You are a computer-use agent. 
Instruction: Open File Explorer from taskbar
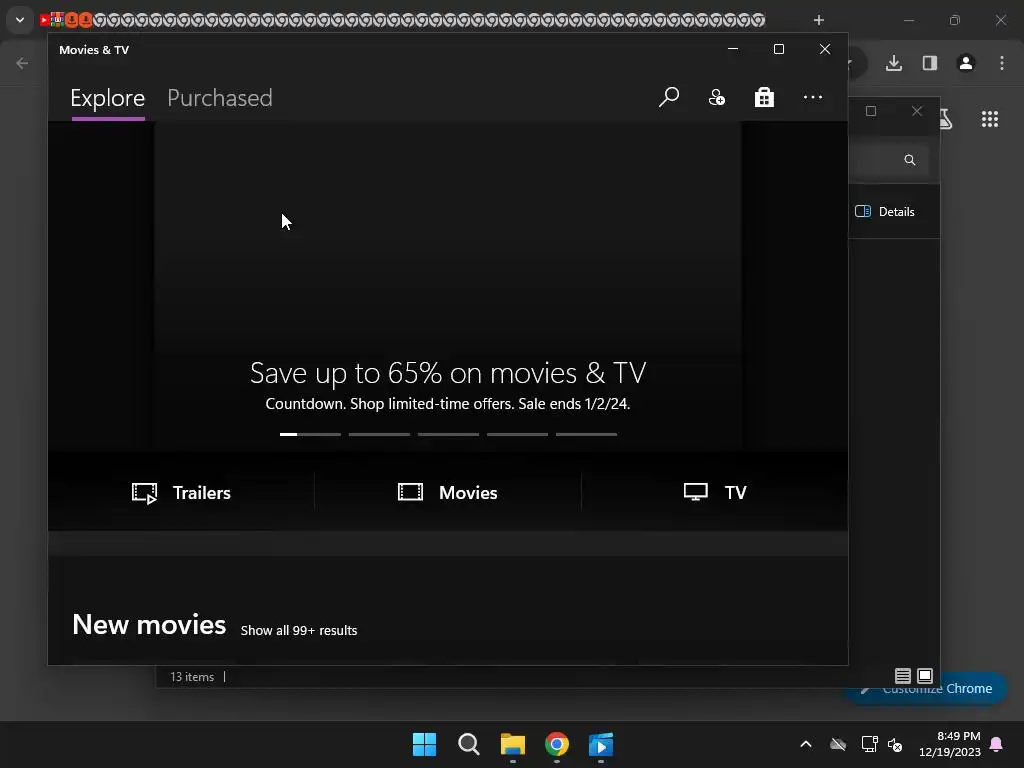513,744
